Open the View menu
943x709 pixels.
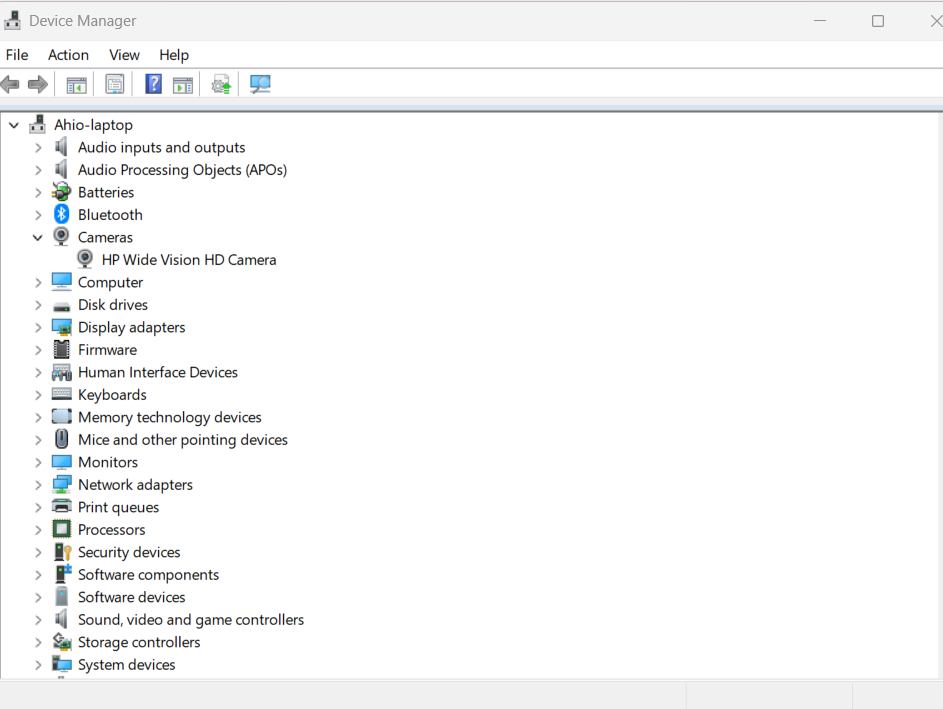(x=124, y=55)
